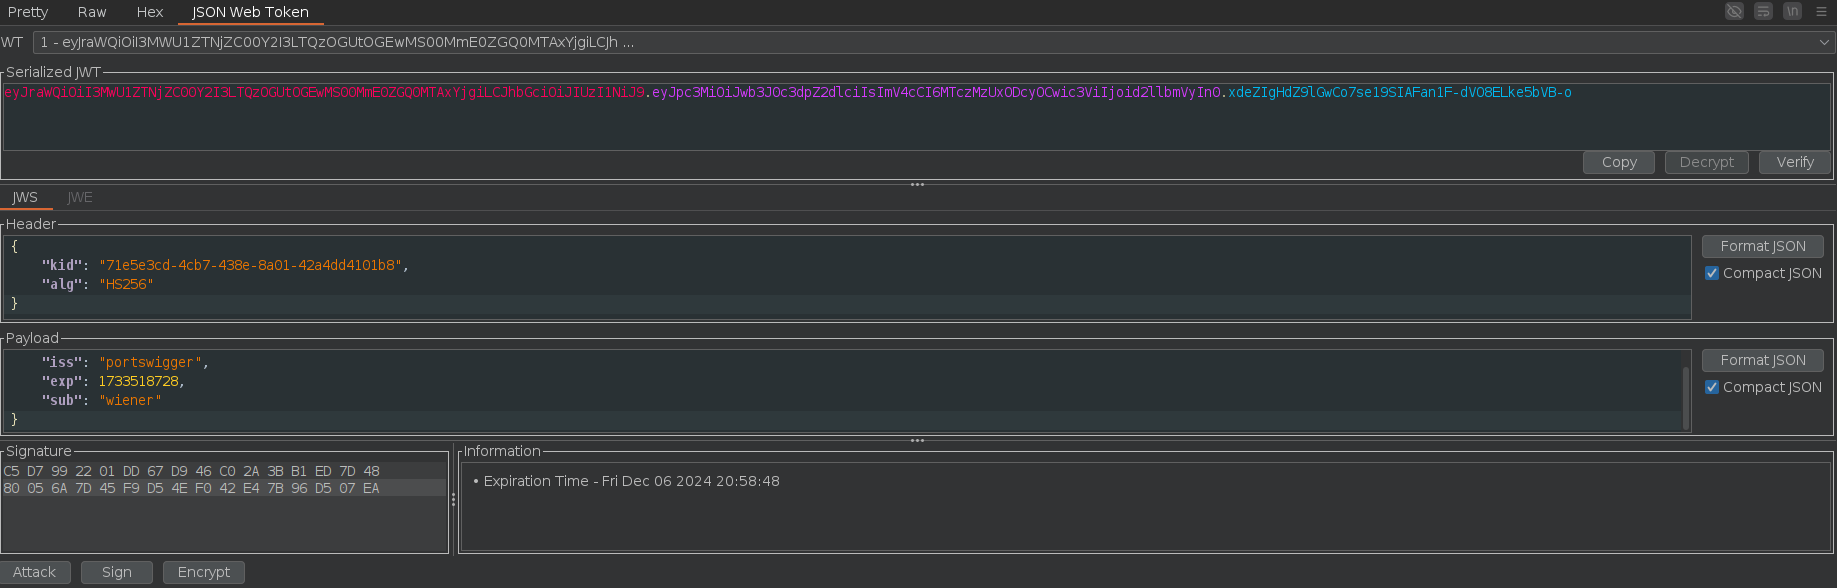The width and height of the screenshot is (1837, 588).
Task: Uncheck Compact JSON for the Header
Action: (1712, 273)
